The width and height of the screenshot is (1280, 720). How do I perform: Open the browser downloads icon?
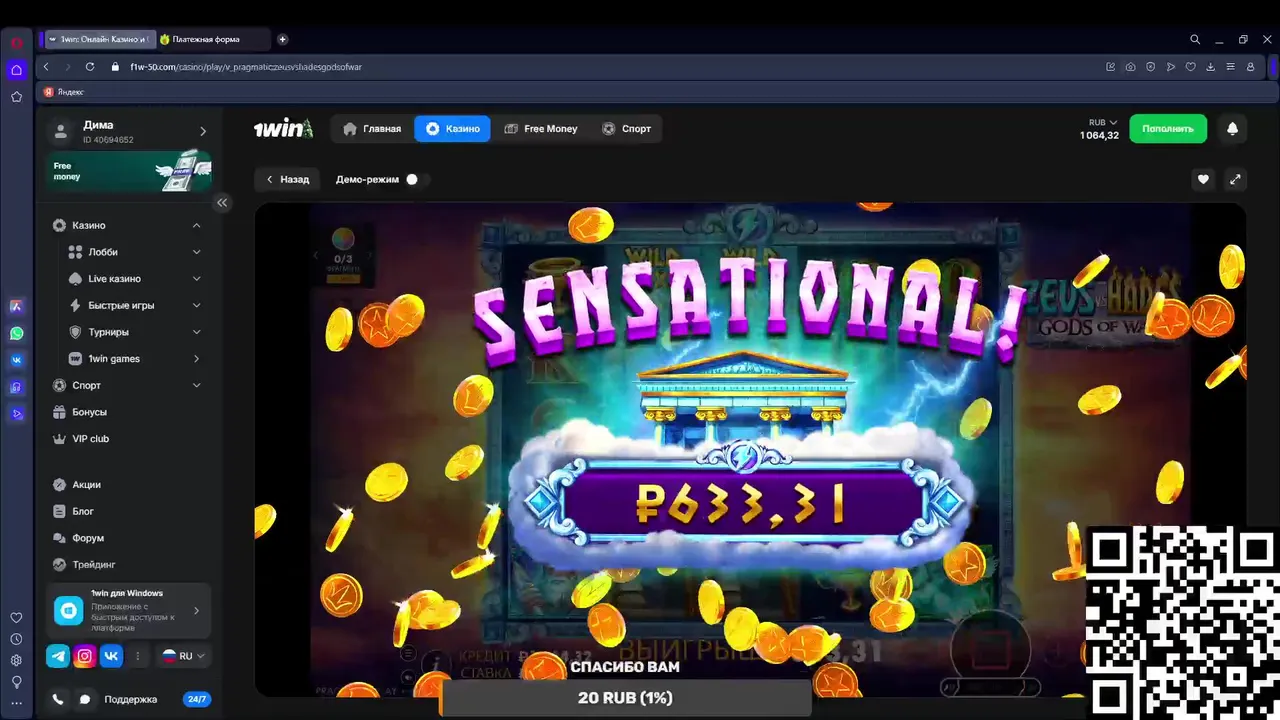click(1210, 67)
